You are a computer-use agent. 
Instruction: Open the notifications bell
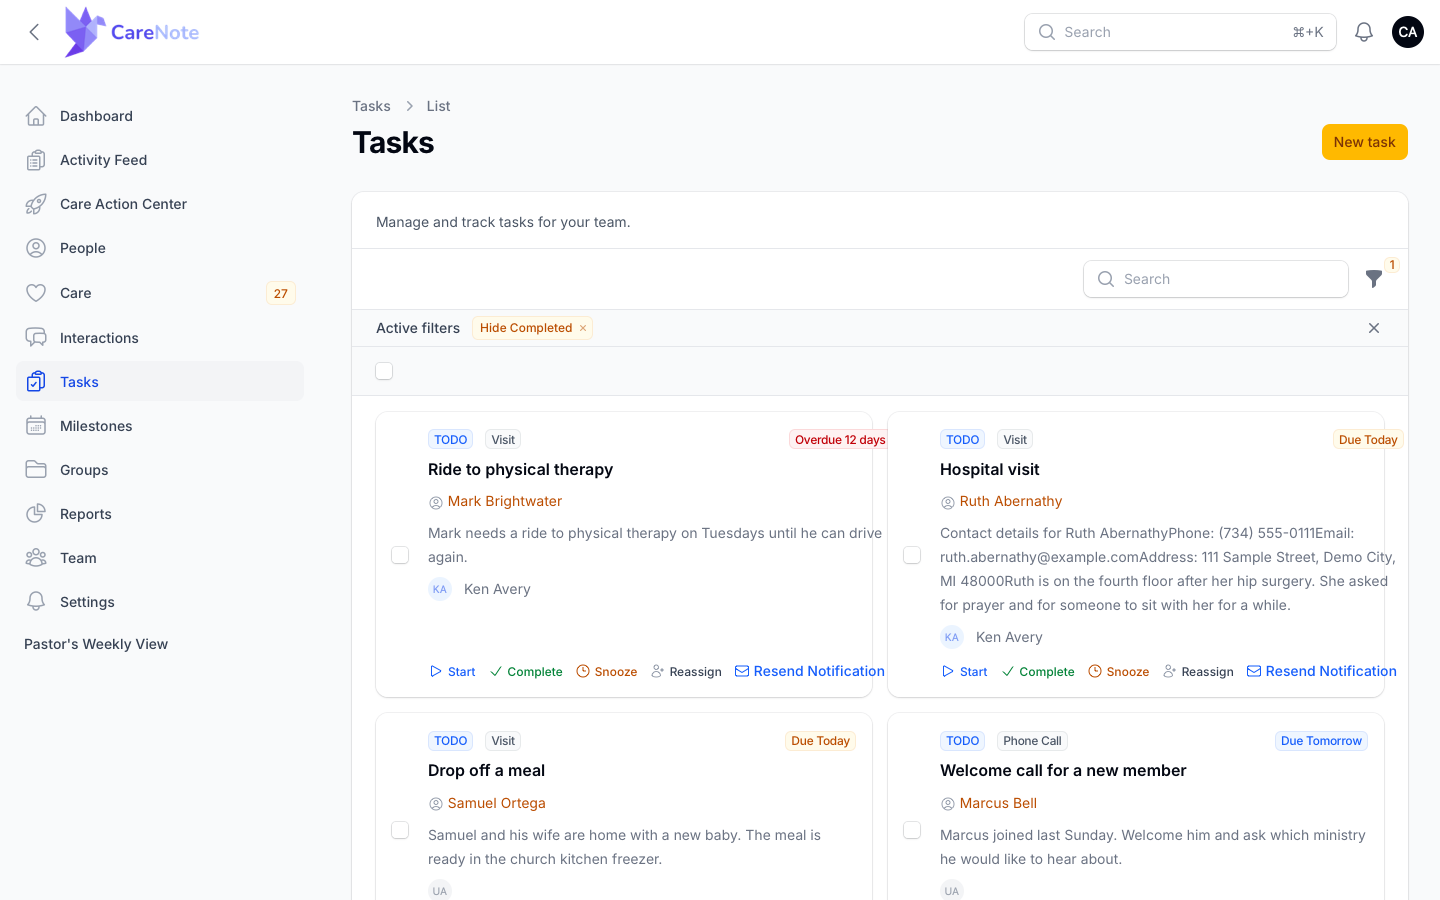(1364, 32)
